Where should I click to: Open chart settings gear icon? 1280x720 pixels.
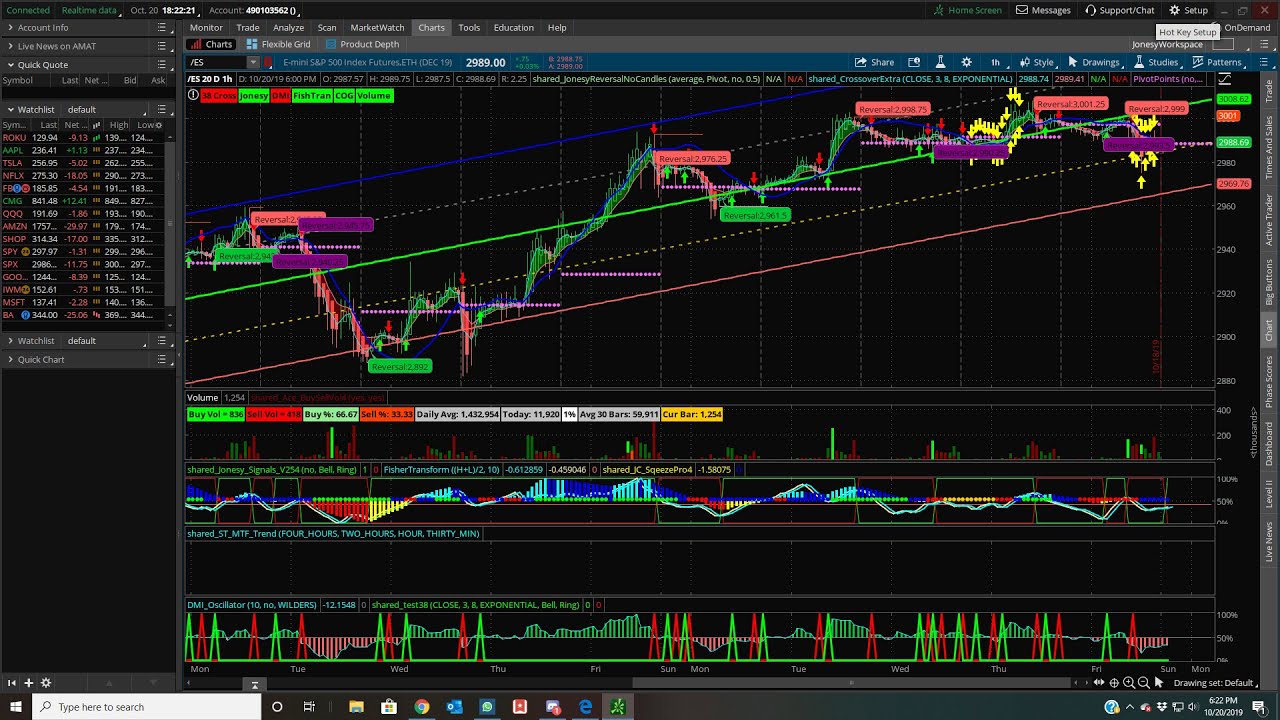pyautogui.click(x=966, y=62)
